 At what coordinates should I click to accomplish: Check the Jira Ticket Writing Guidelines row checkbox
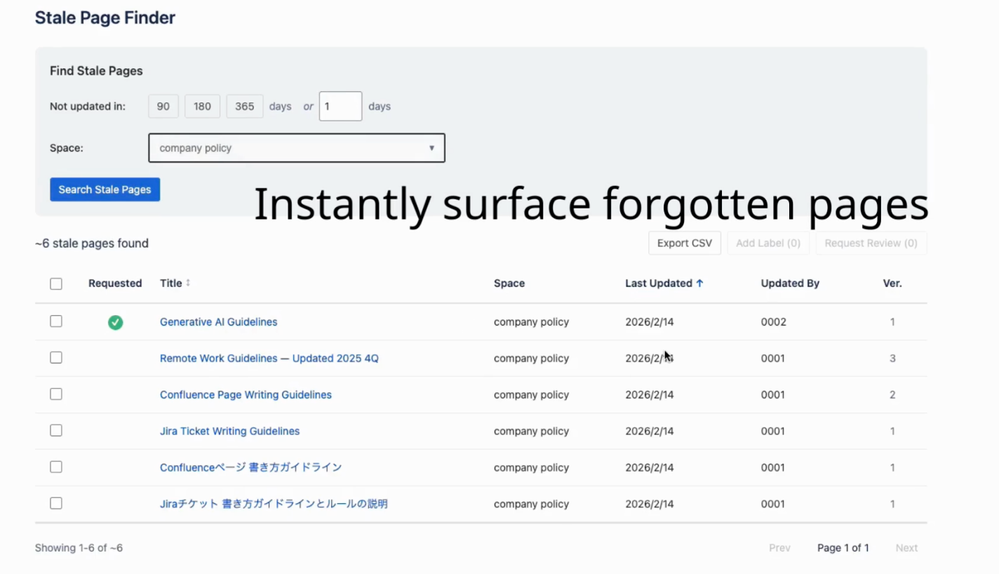[56, 430]
